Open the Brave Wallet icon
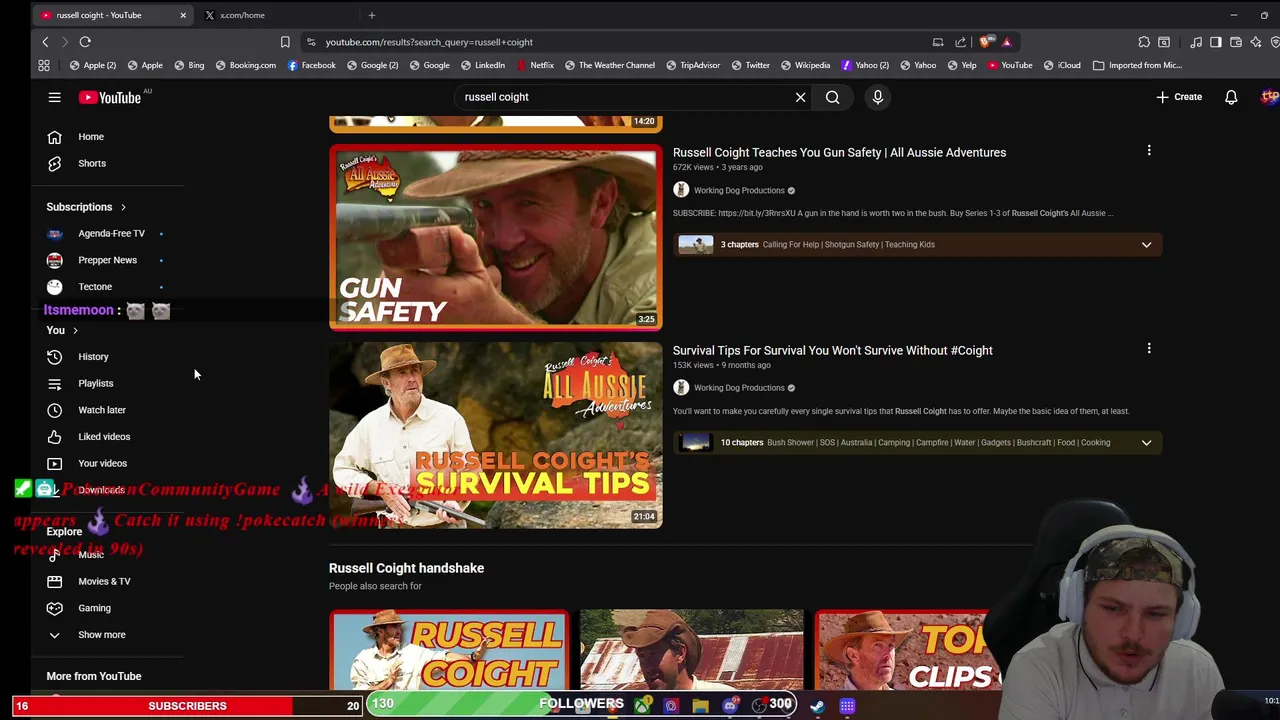1280x720 pixels. (1236, 42)
